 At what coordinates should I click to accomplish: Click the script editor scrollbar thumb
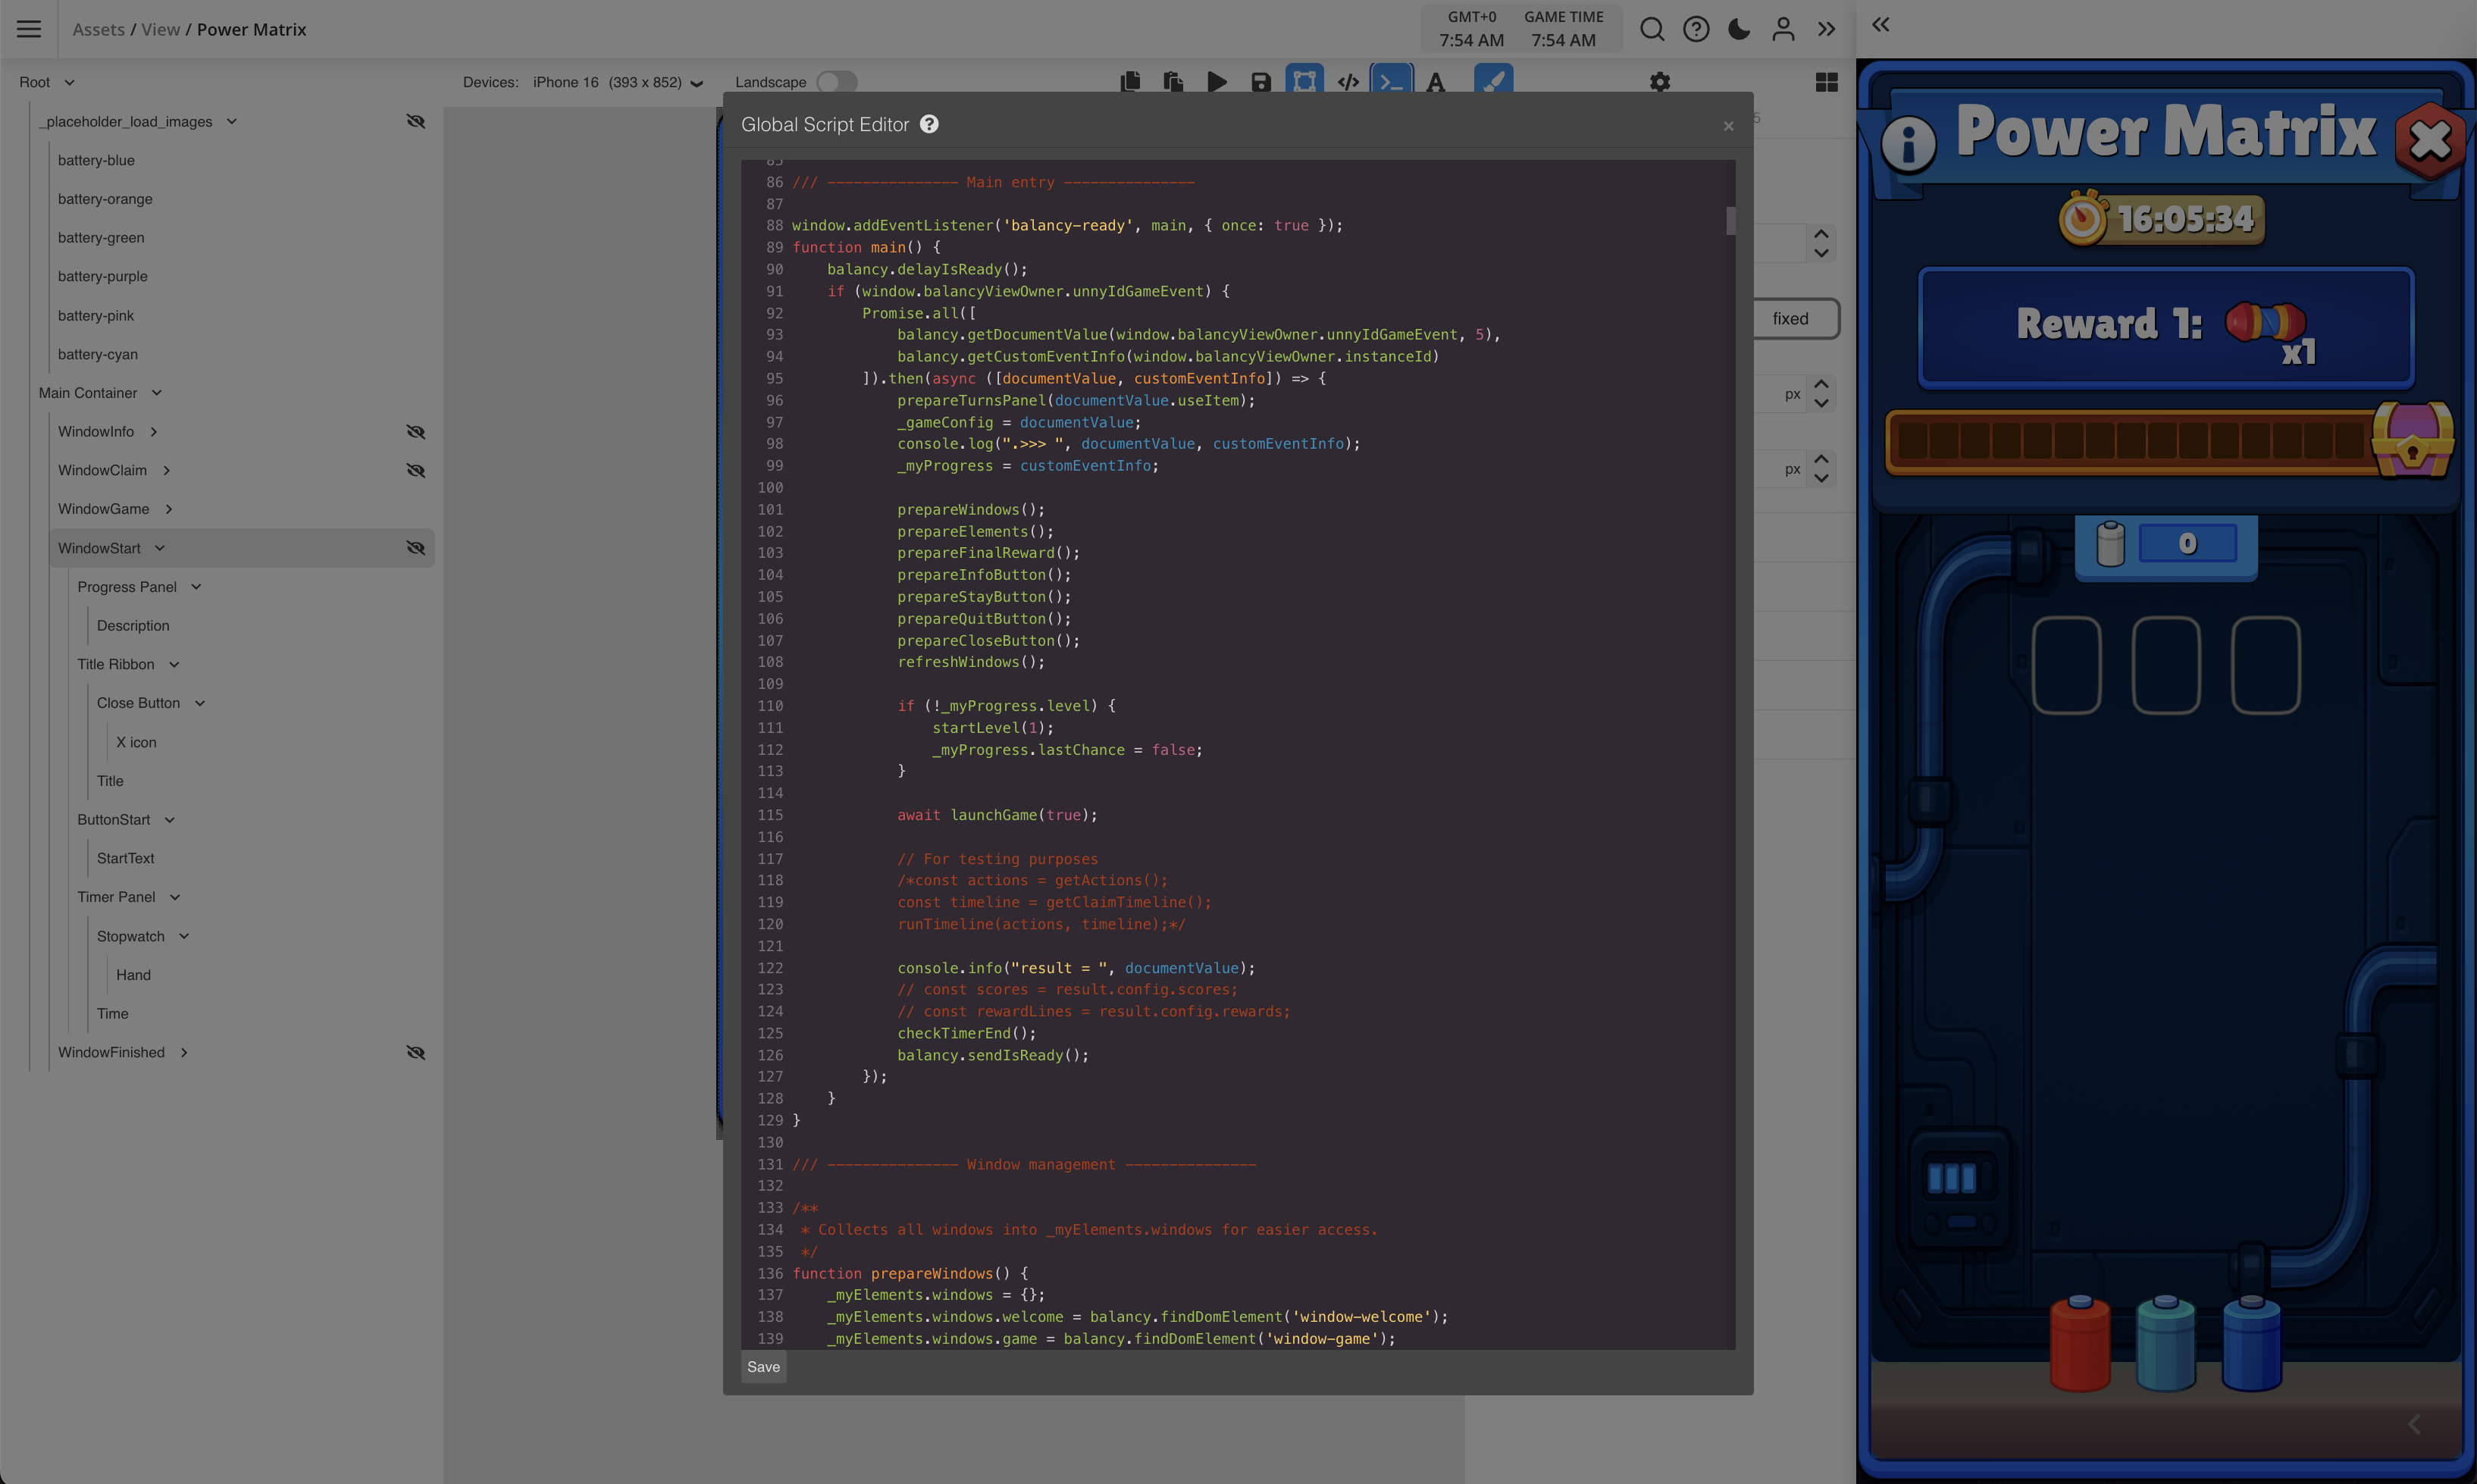pos(1730,220)
